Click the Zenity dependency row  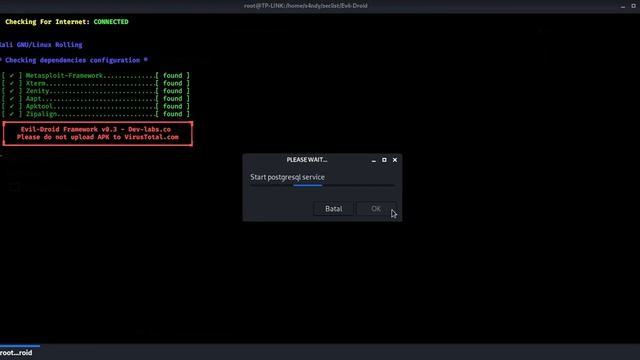pos(96,91)
